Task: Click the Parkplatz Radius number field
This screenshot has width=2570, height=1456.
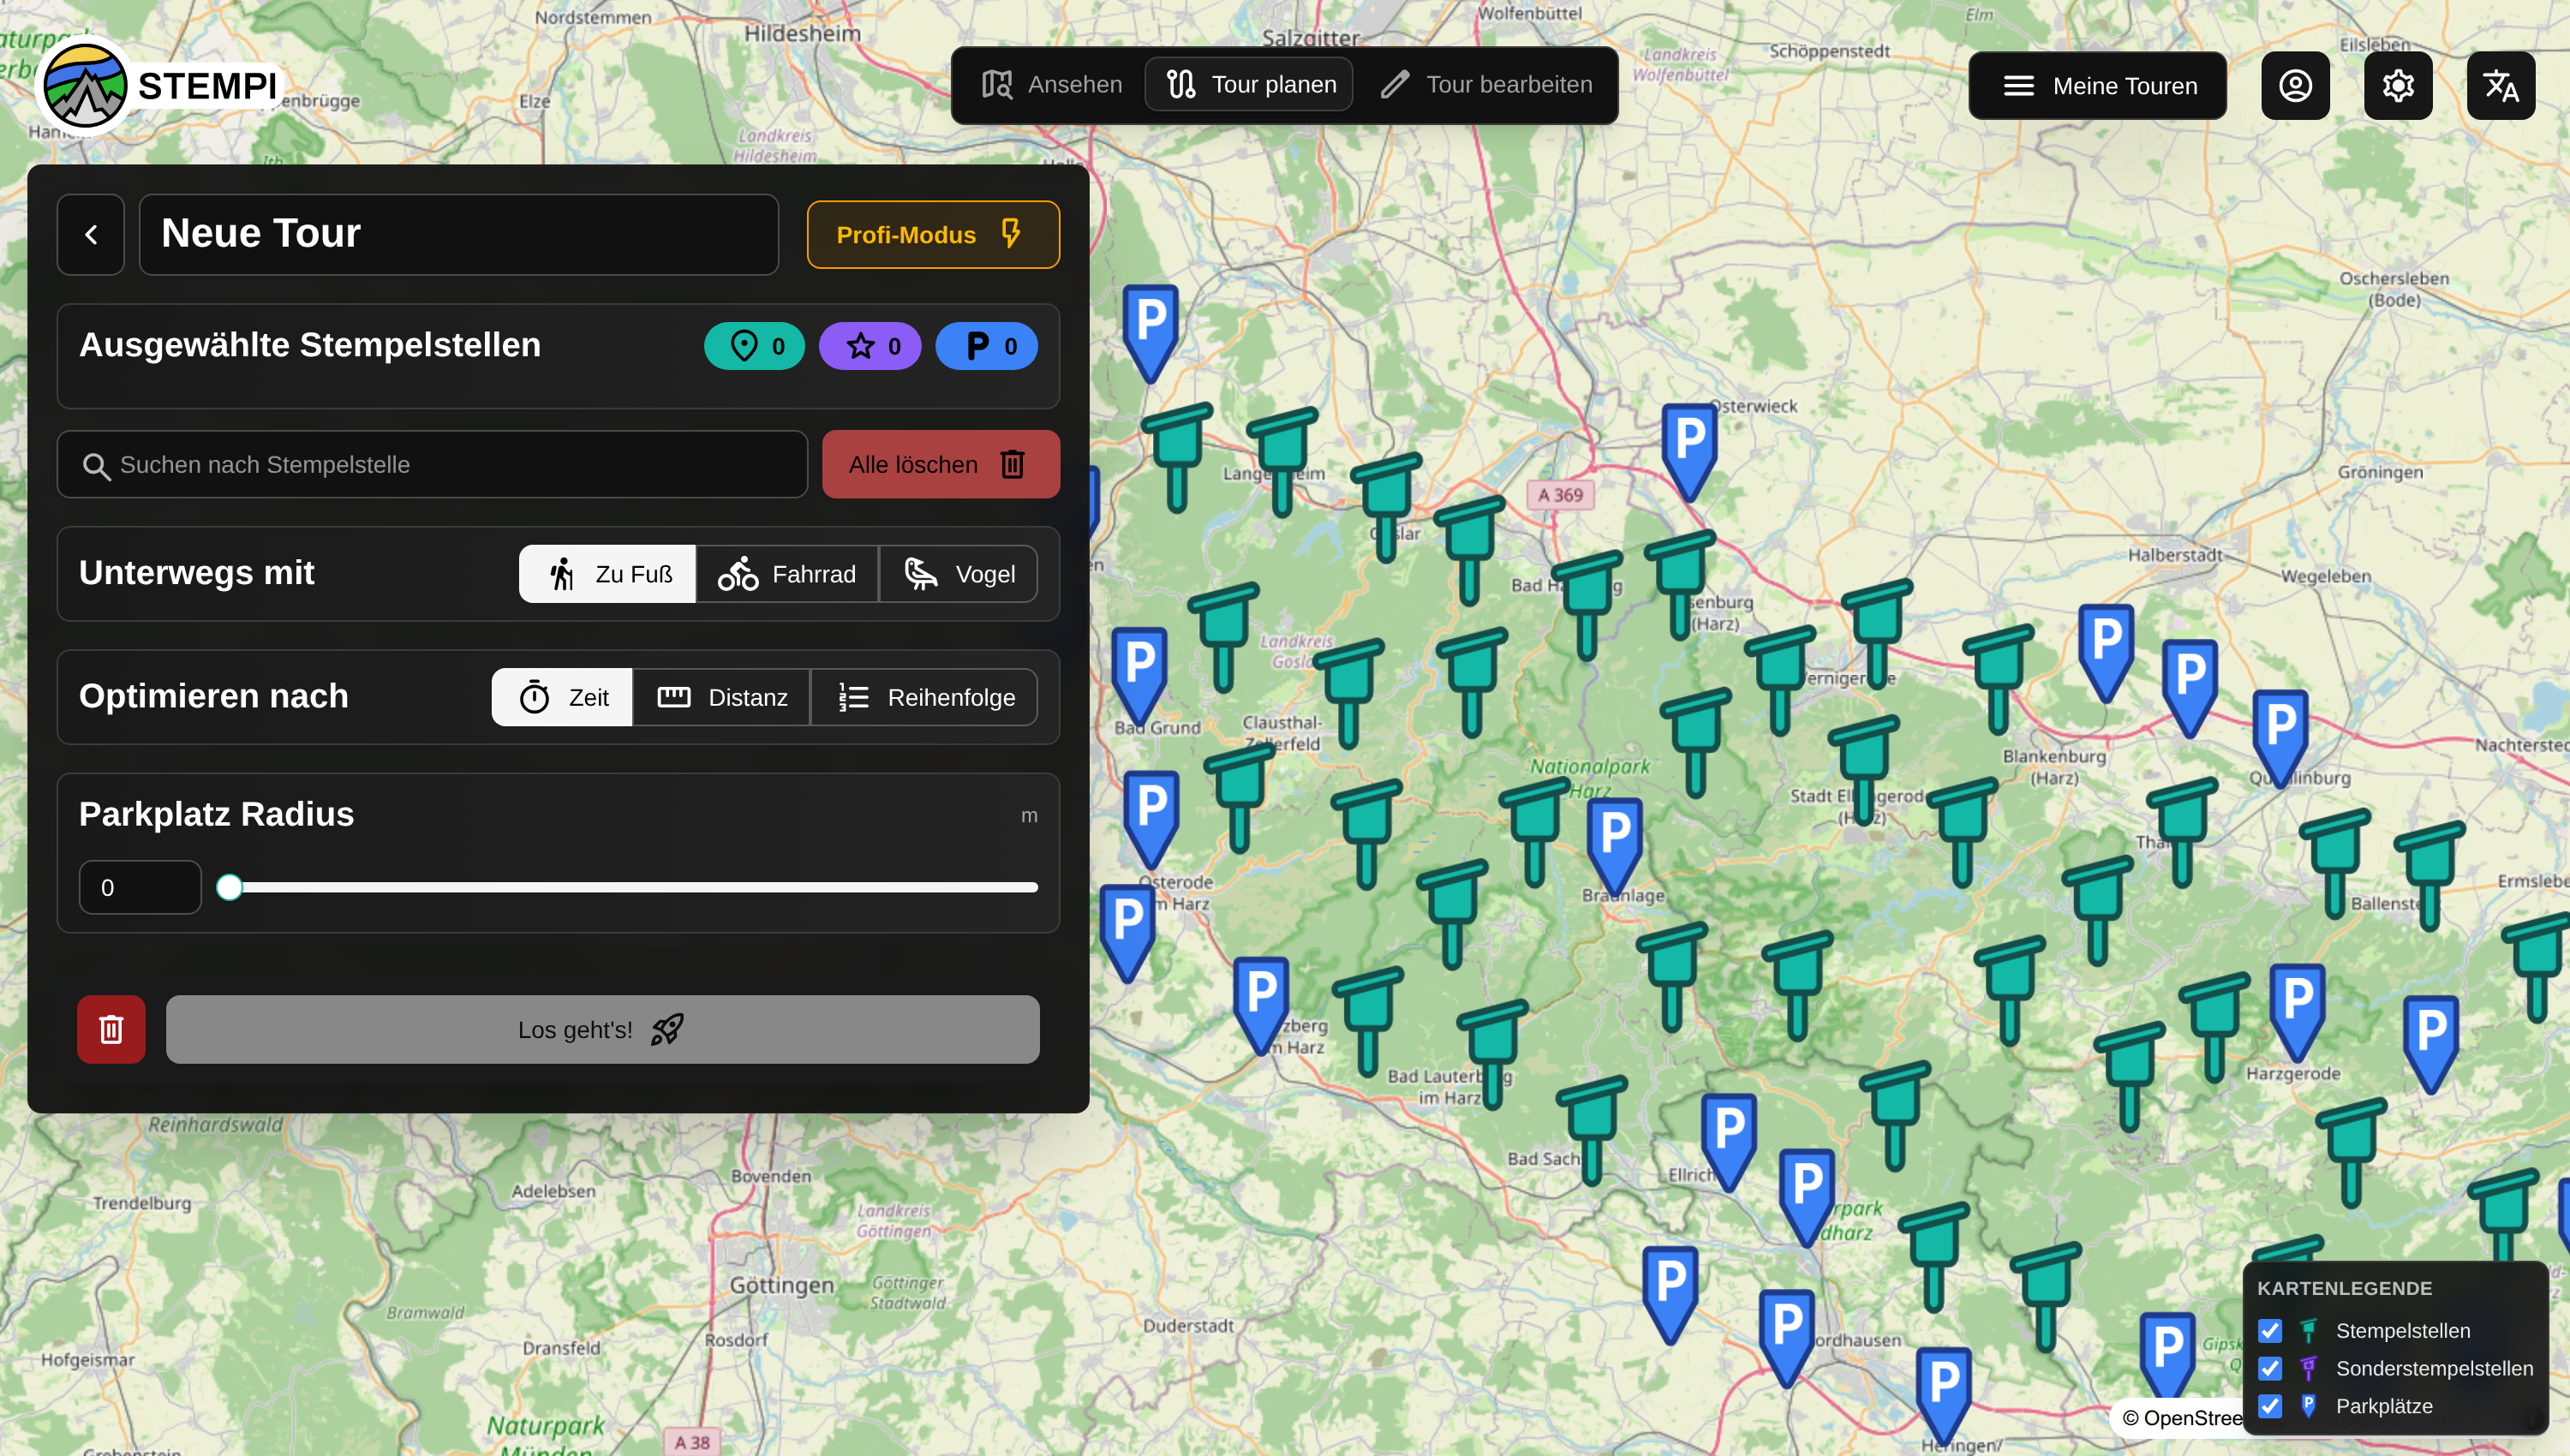Action: (140, 887)
